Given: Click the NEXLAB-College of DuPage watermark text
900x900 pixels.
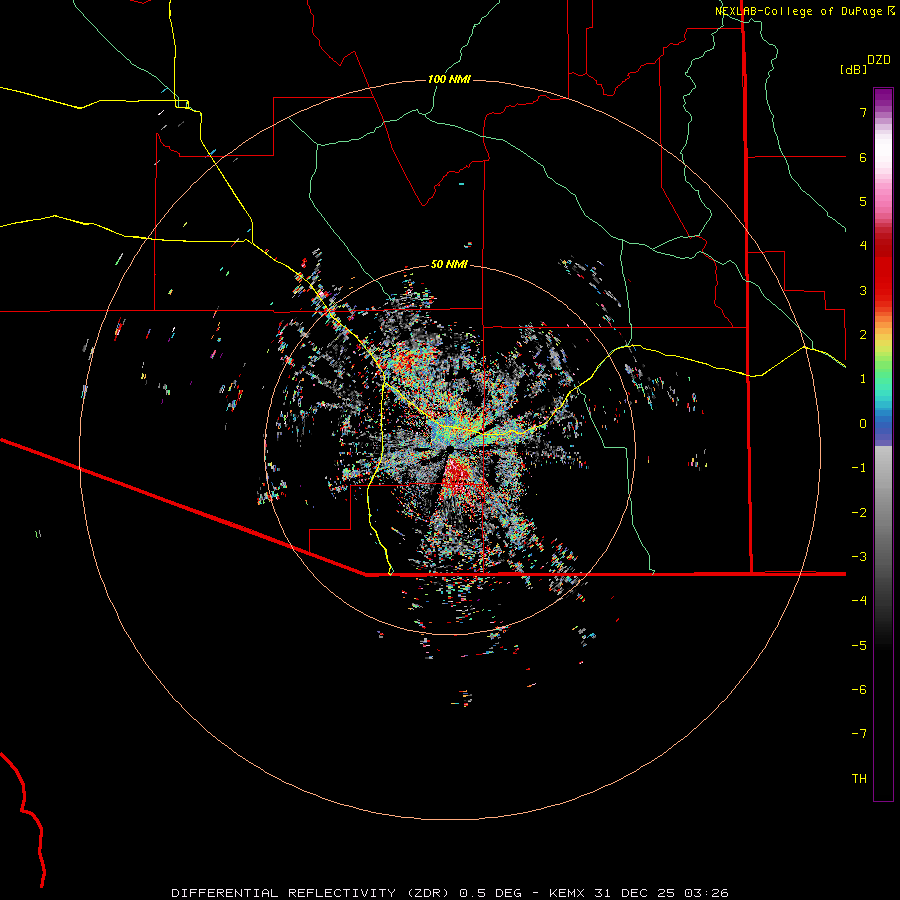Looking at the screenshot, I should pos(805,11).
